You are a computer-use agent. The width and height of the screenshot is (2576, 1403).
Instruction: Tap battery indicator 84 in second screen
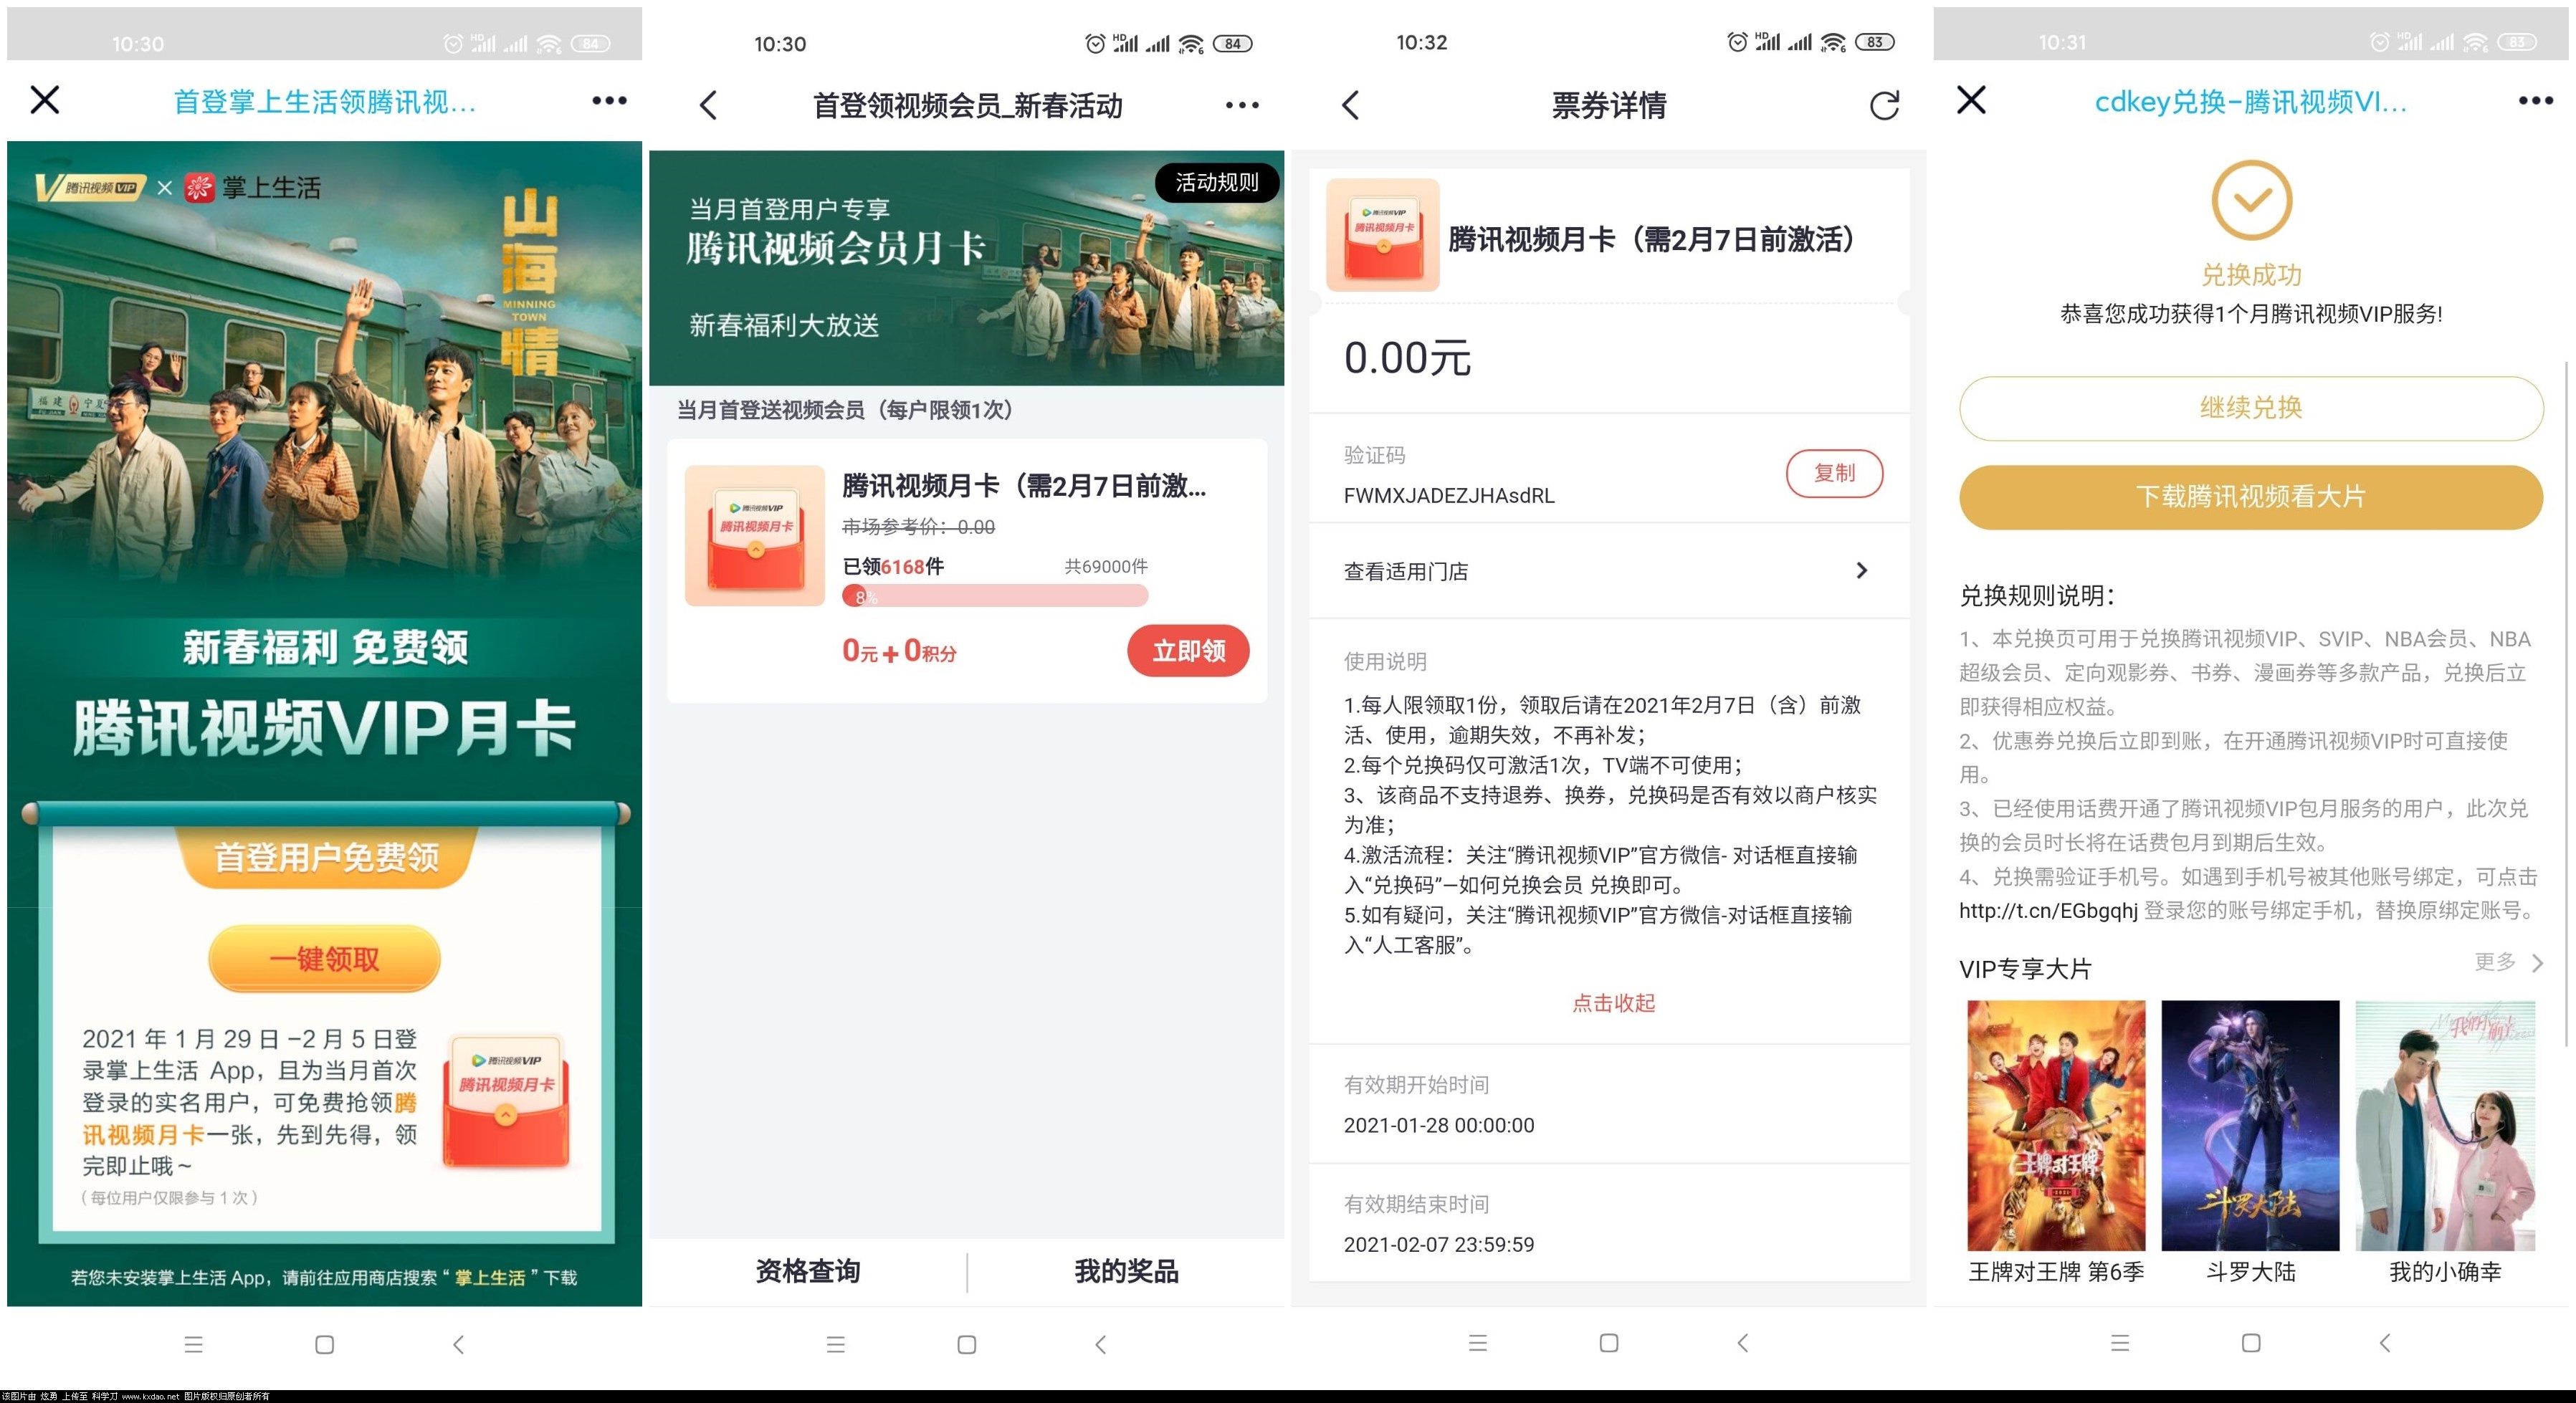click(x=1232, y=43)
